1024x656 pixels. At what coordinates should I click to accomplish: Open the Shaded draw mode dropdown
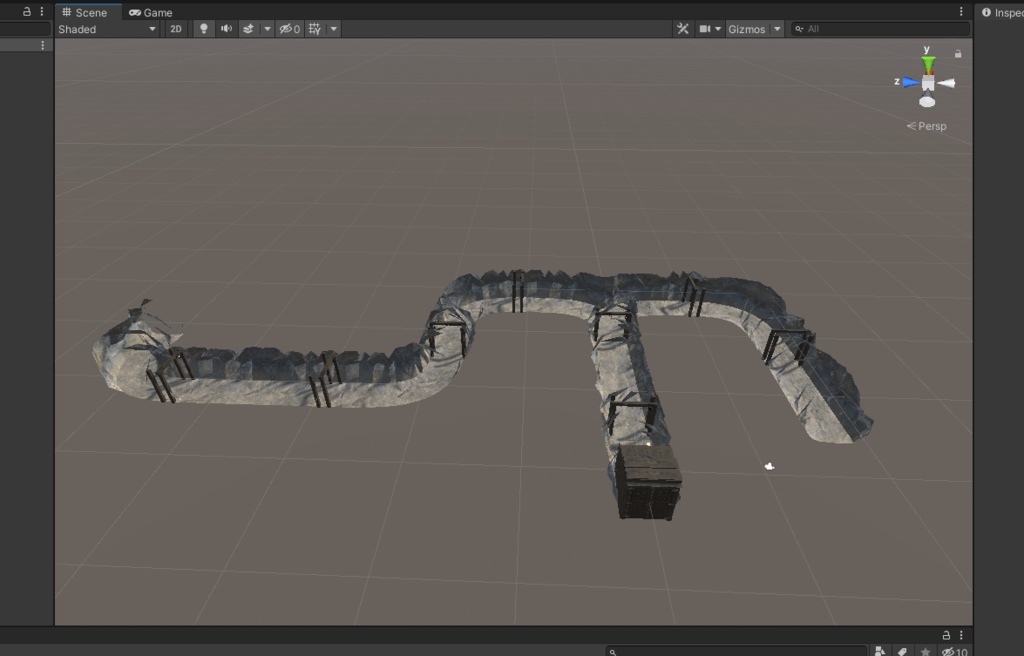click(105, 28)
